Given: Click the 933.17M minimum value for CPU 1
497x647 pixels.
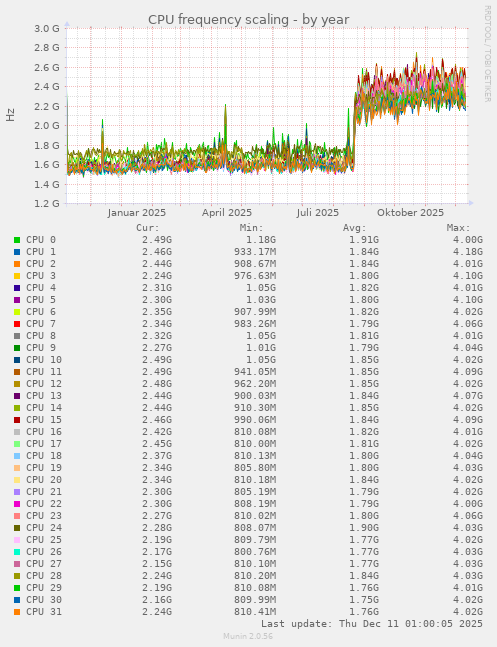Looking at the screenshot, I should point(255,252).
